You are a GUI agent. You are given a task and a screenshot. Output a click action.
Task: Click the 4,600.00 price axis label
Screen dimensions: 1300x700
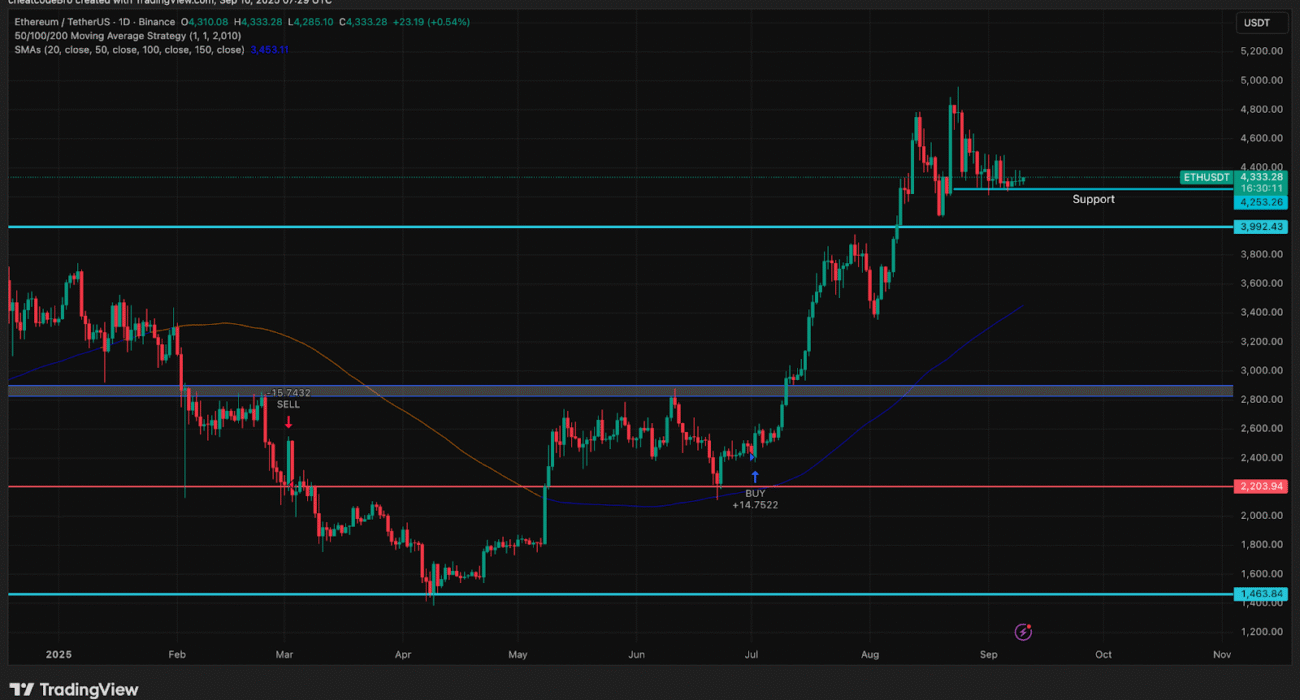tap(1263, 138)
